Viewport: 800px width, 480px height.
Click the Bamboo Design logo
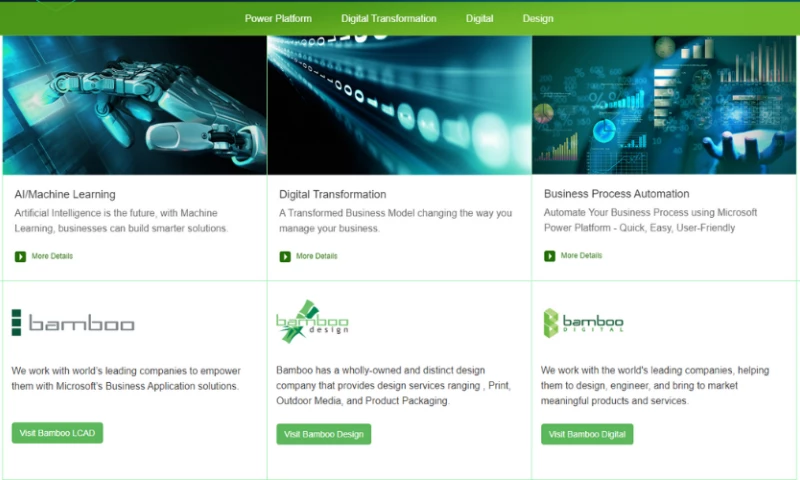click(x=312, y=322)
